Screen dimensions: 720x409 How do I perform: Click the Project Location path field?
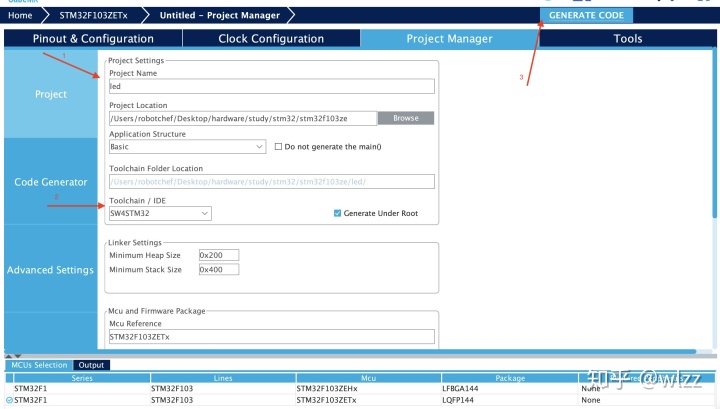coord(242,118)
